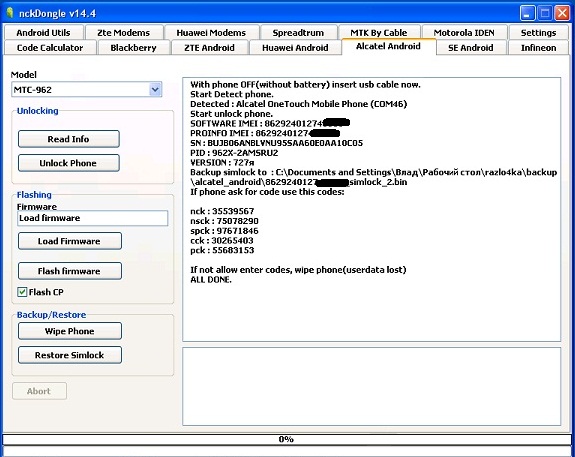Expand the Model dropdown arrow
This screenshot has height=457, width=575.
155,89
